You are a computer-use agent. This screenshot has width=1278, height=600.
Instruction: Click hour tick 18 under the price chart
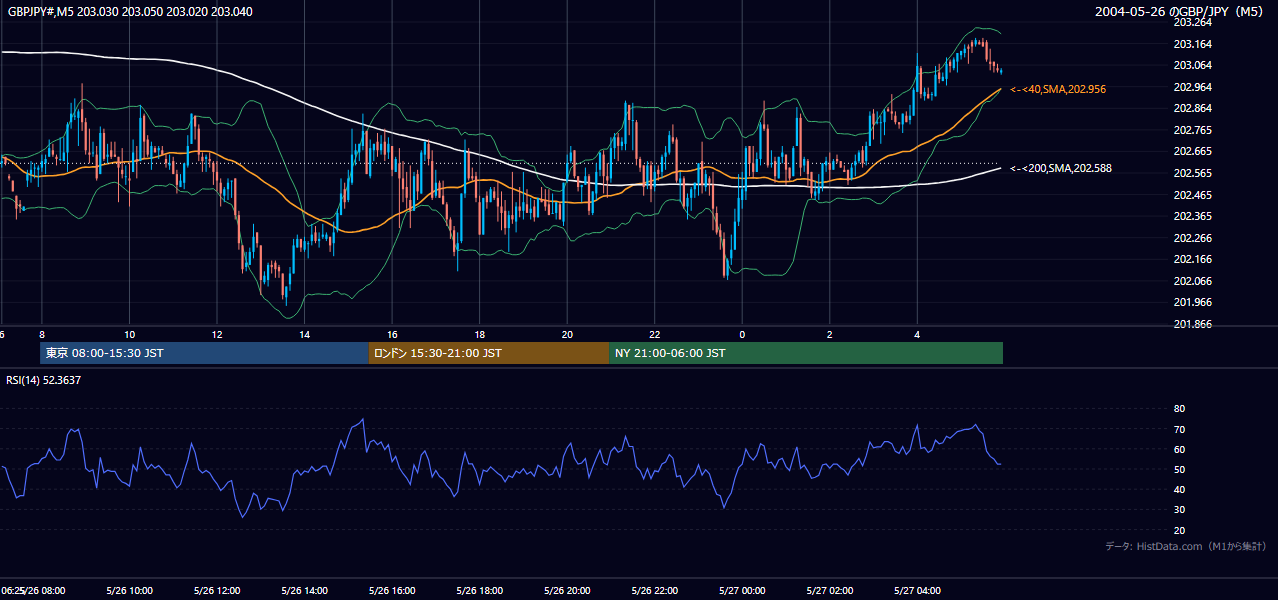tap(480, 334)
